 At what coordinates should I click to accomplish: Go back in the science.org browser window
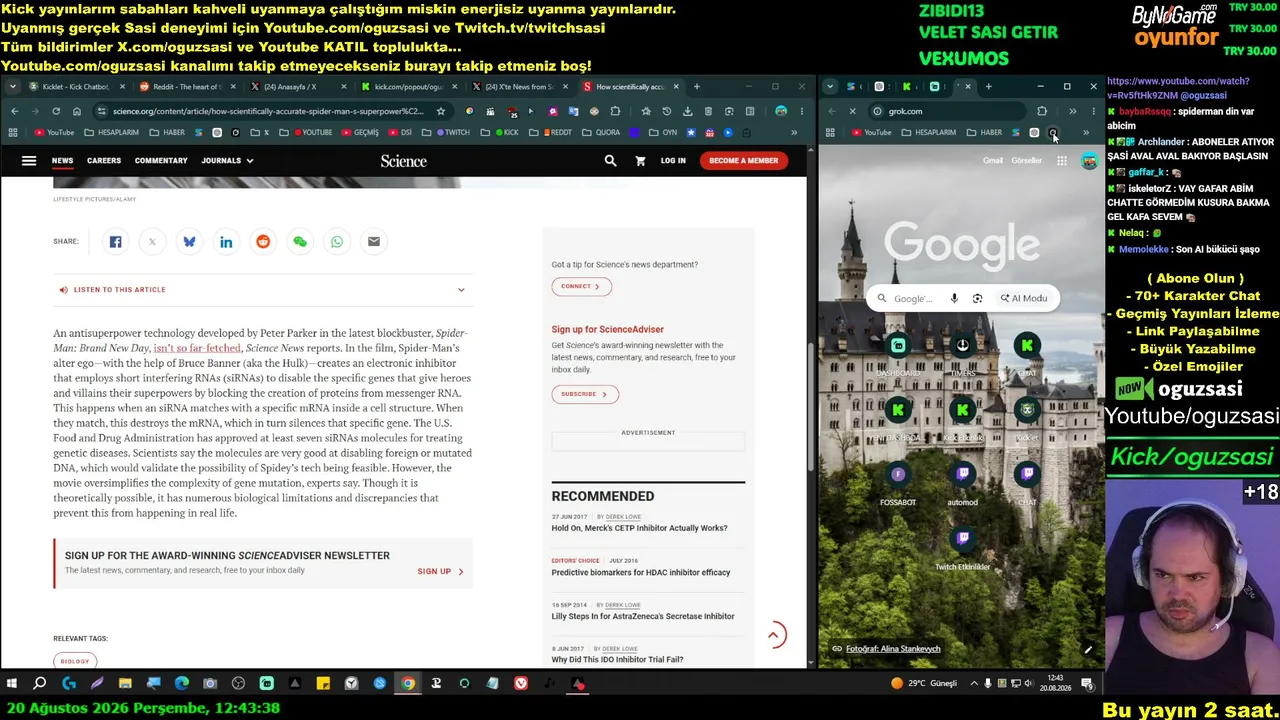[x=14, y=111]
